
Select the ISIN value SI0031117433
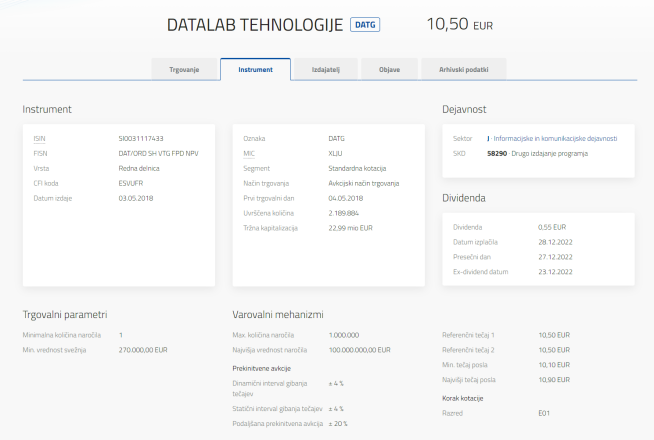tap(141, 138)
